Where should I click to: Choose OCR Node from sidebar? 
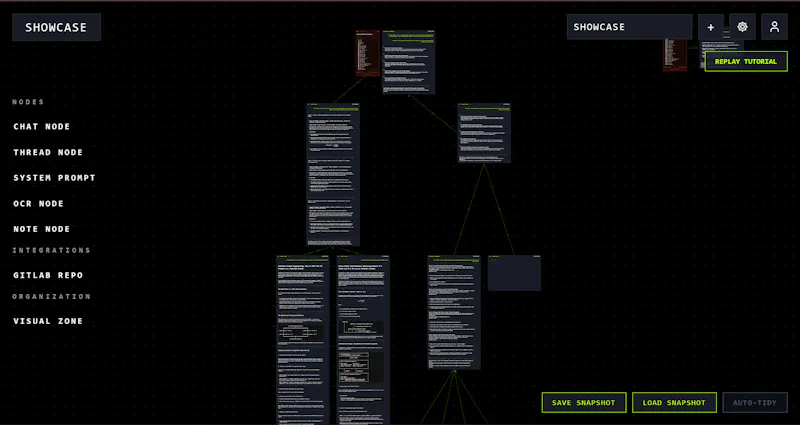click(x=39, y=203)
